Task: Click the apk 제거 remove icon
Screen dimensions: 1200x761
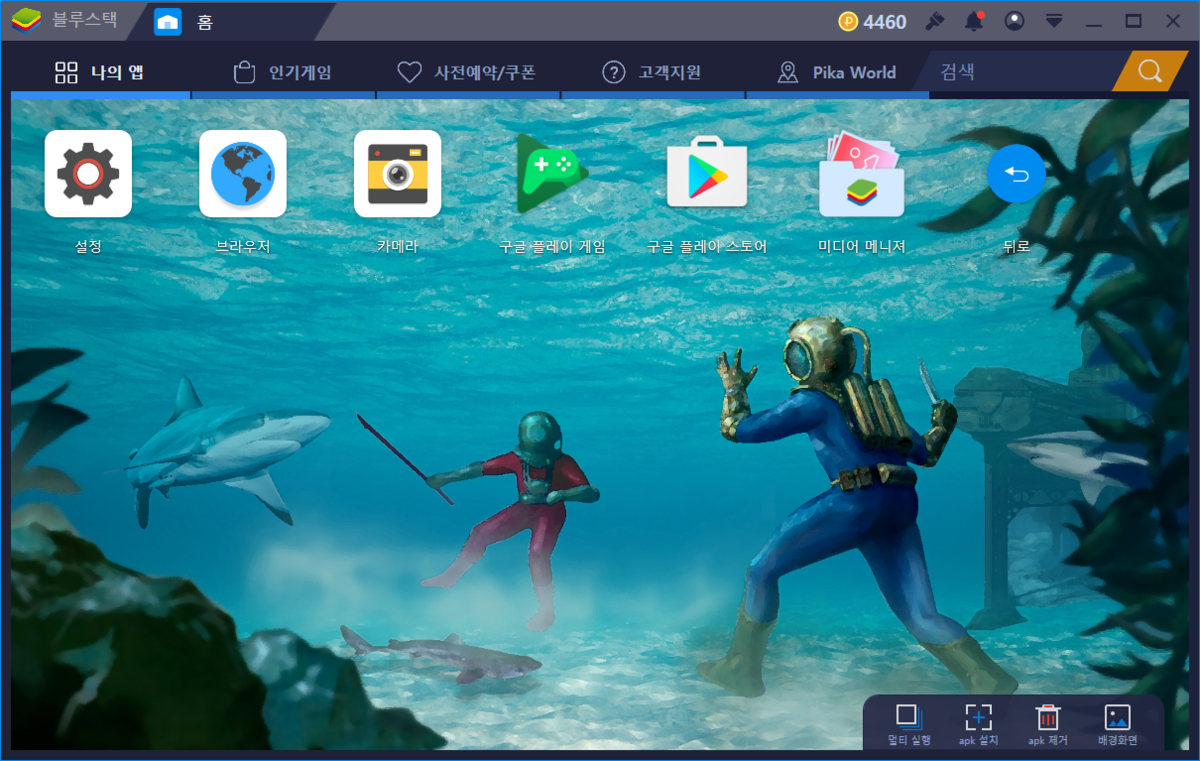Action: 1047,722
